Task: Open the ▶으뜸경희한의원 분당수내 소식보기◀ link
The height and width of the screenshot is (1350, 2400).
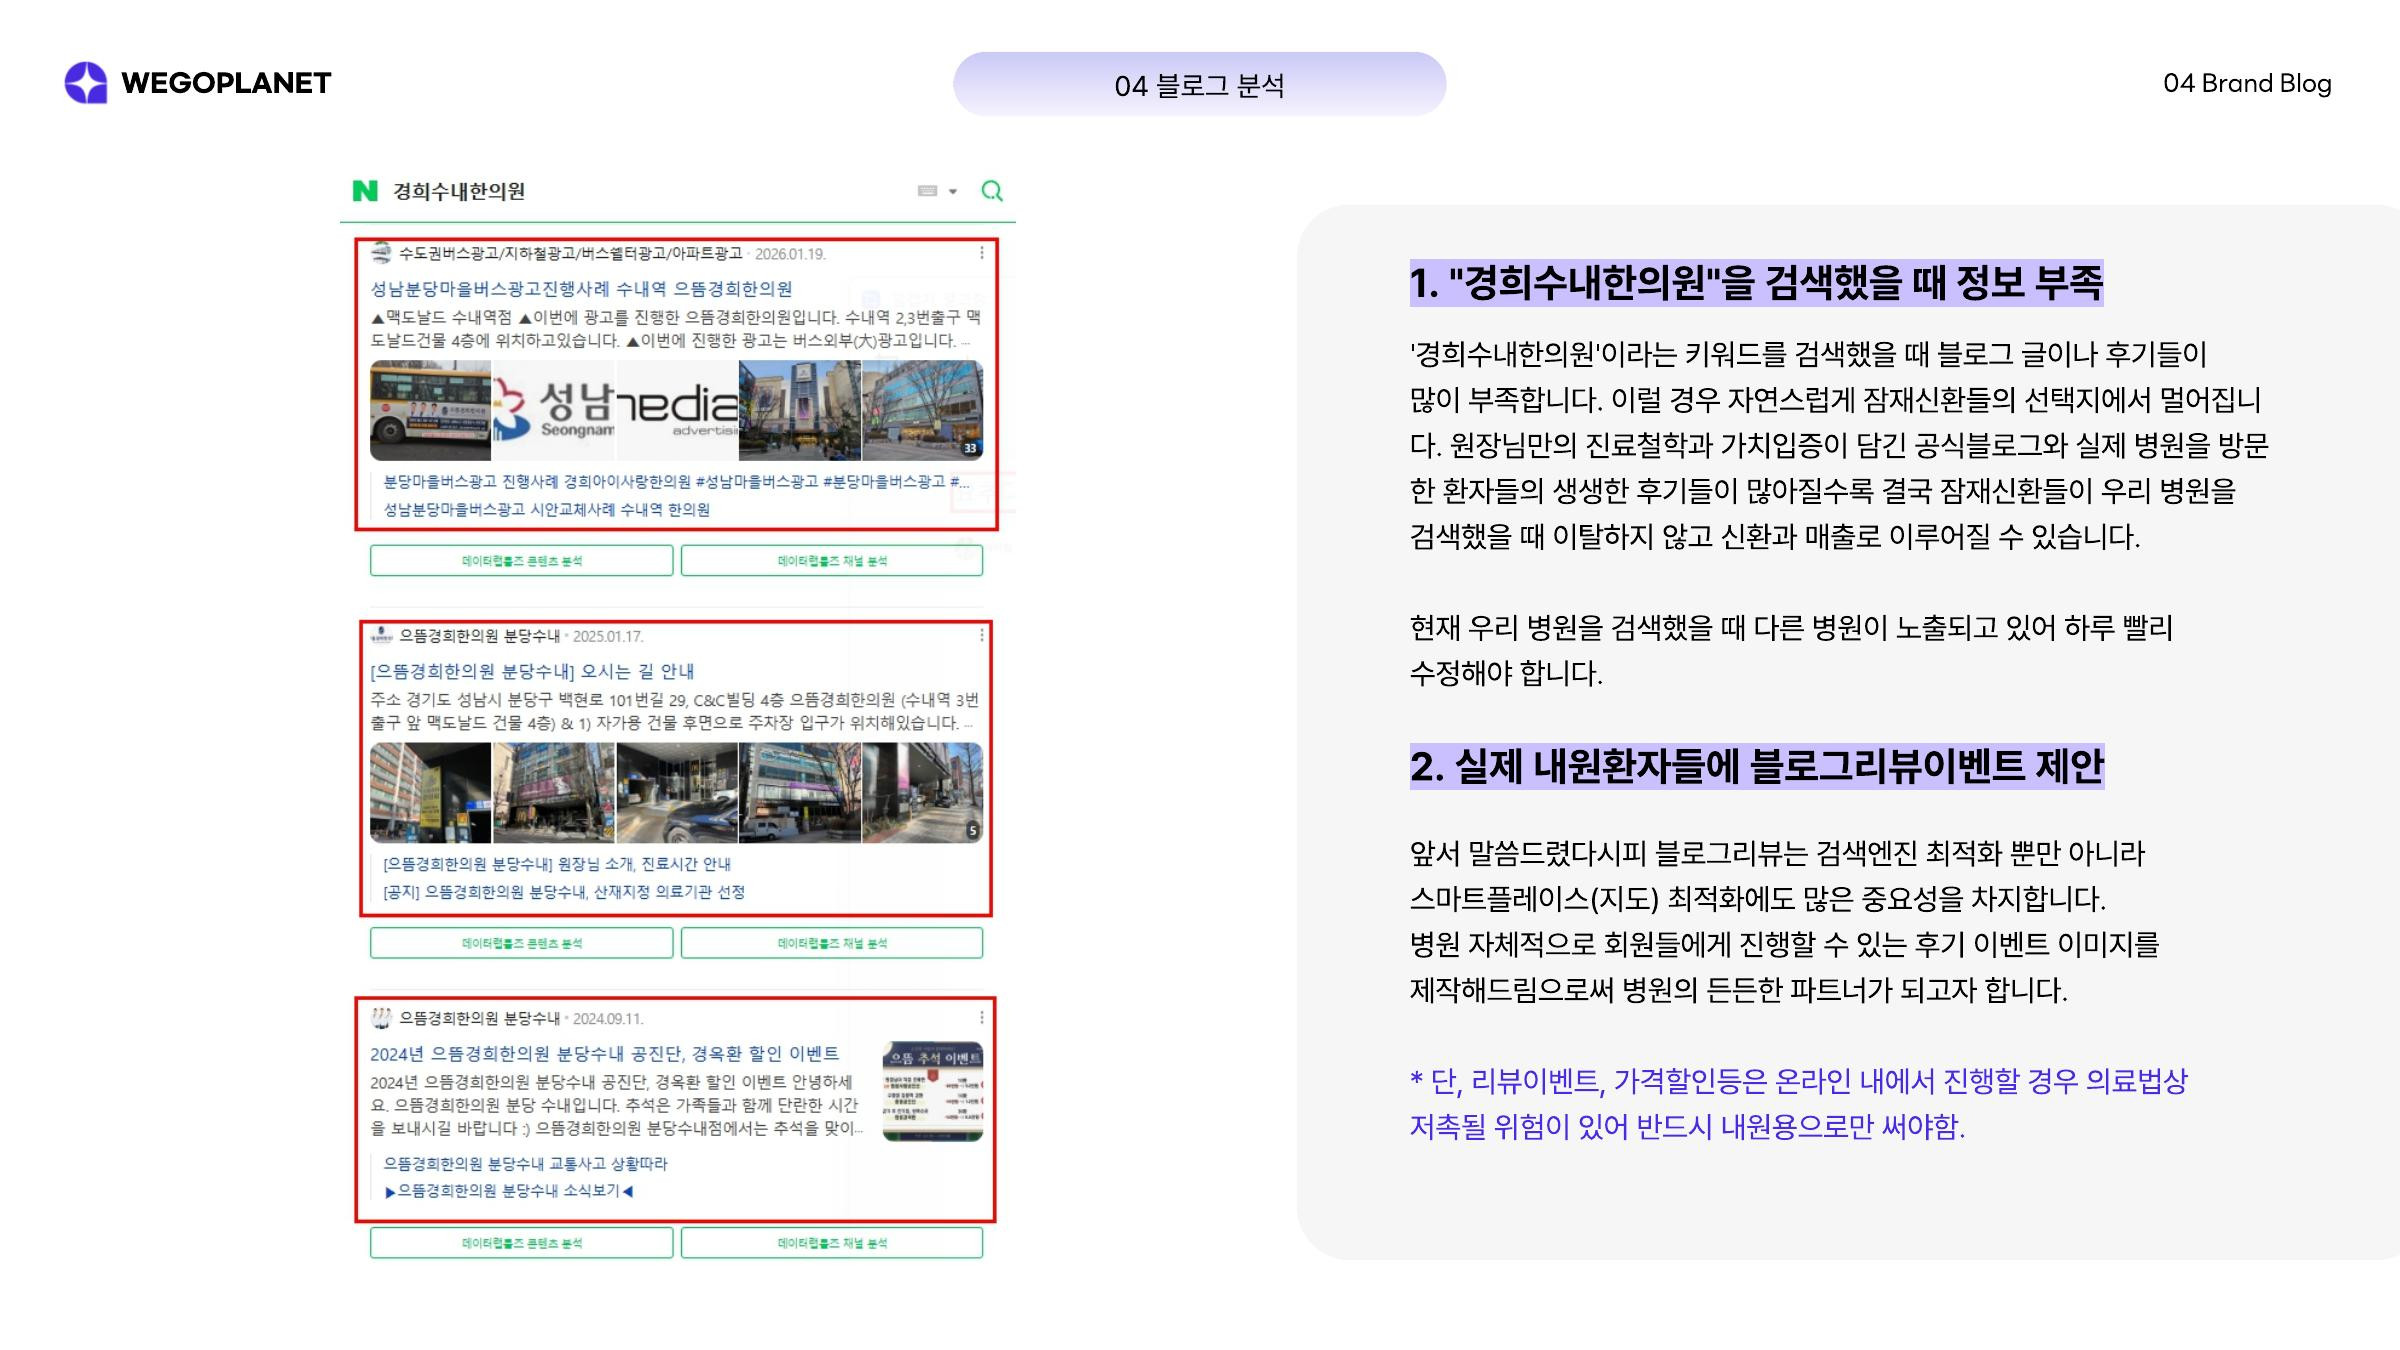Action: [x=509, y=1191]
